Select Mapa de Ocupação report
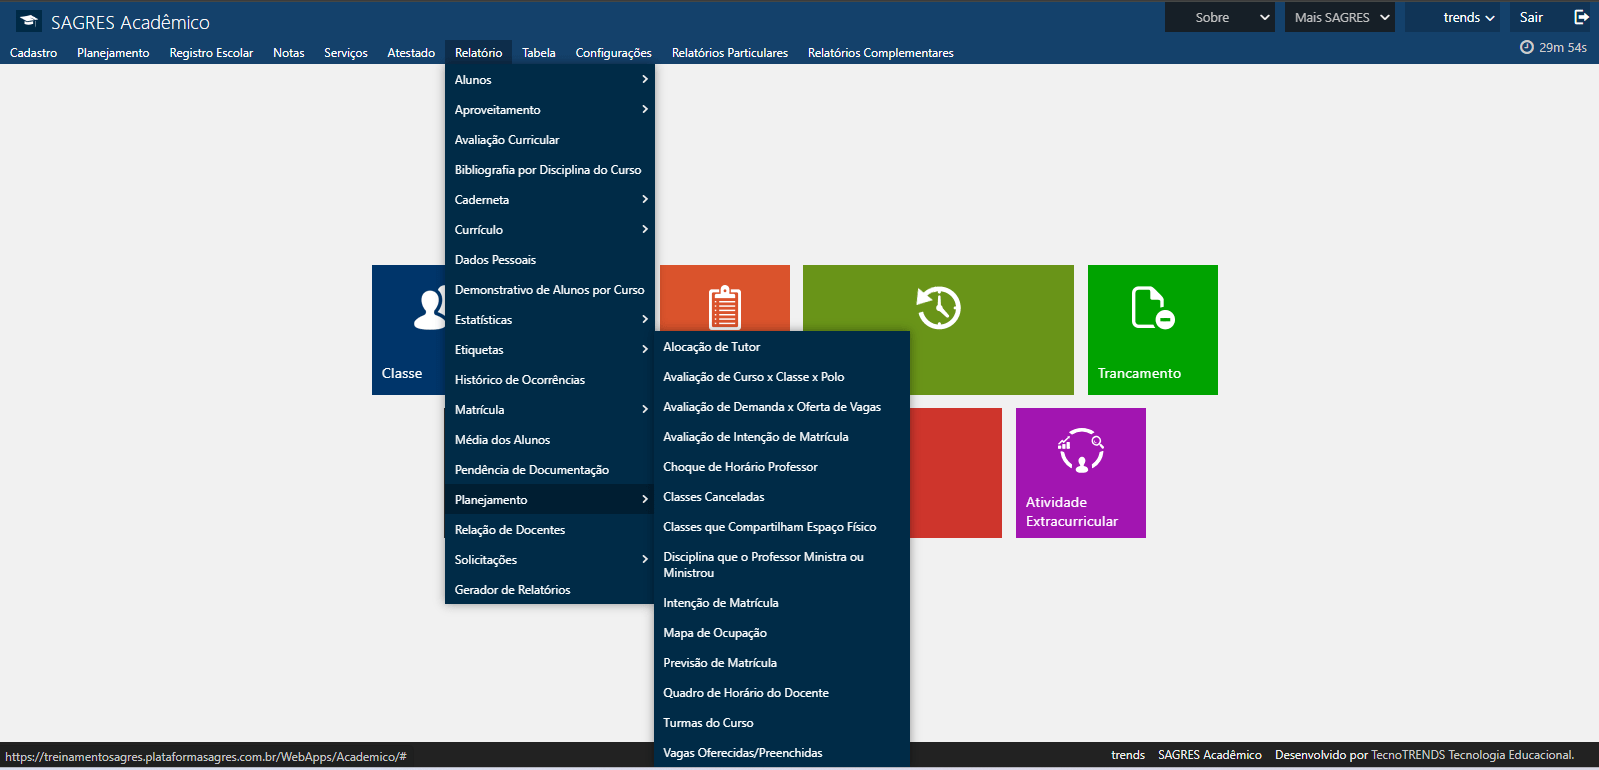Image resolution: width=1599 pixels, height=770 pixels. [x=715, y=633]
